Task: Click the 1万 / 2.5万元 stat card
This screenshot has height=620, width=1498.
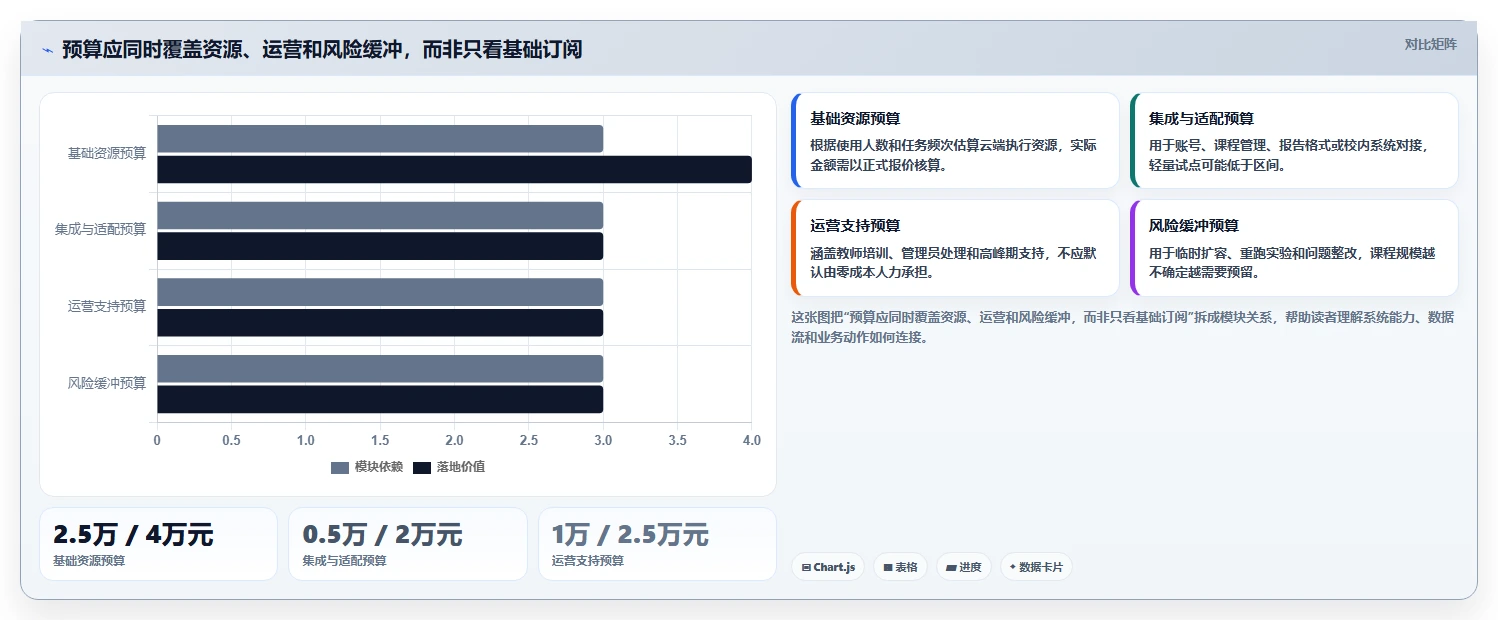Action: pyautogui.click(x=657, y=544)
